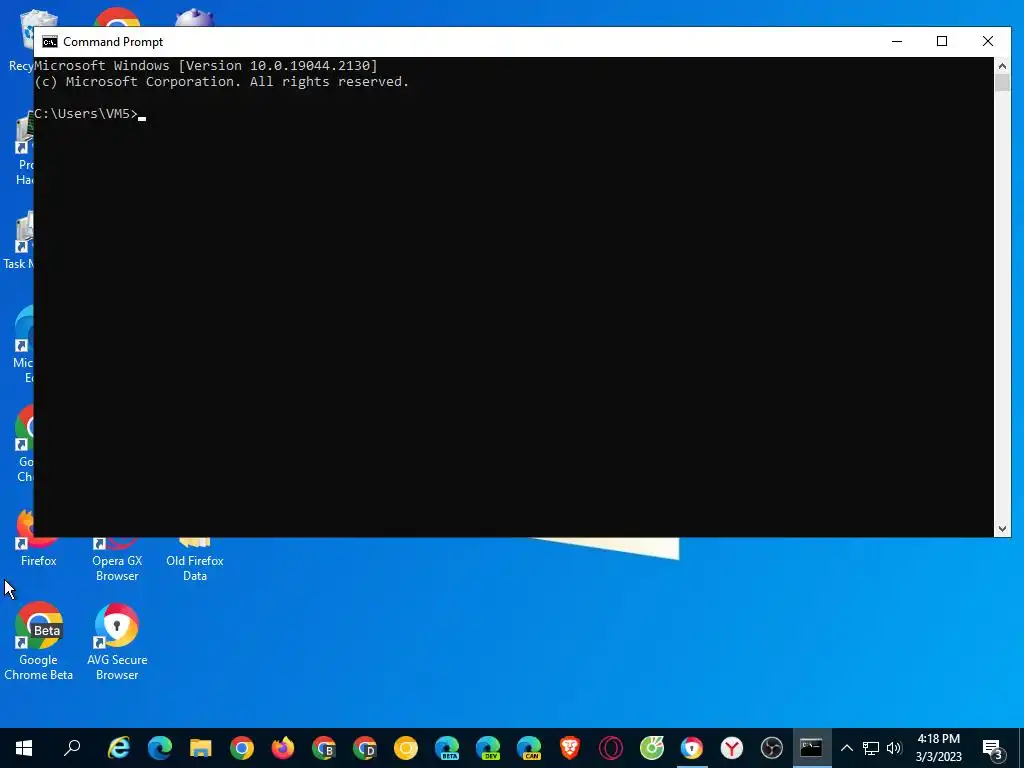The height and width of the screenshot is (768, 1024).
Task: Launch Firefox from the taskbar
Action: click(x=283, y=748)
